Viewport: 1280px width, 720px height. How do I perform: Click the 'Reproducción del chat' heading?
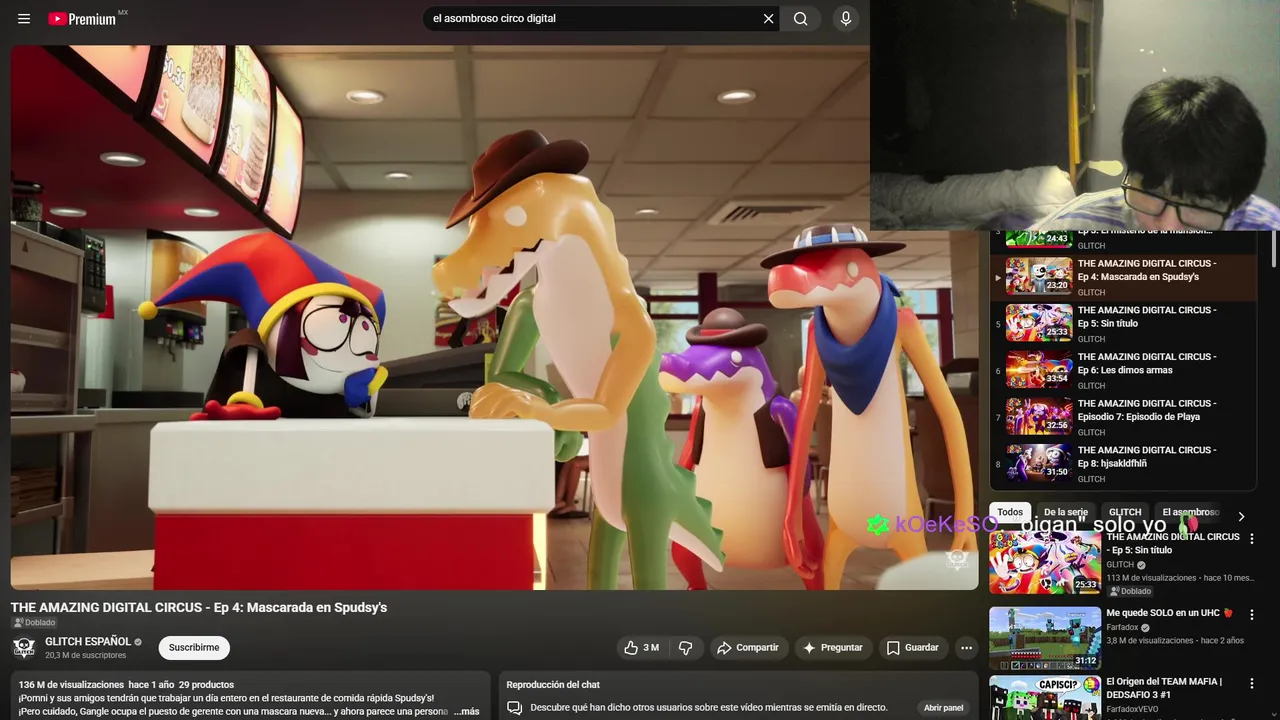[x=553, y=685]
